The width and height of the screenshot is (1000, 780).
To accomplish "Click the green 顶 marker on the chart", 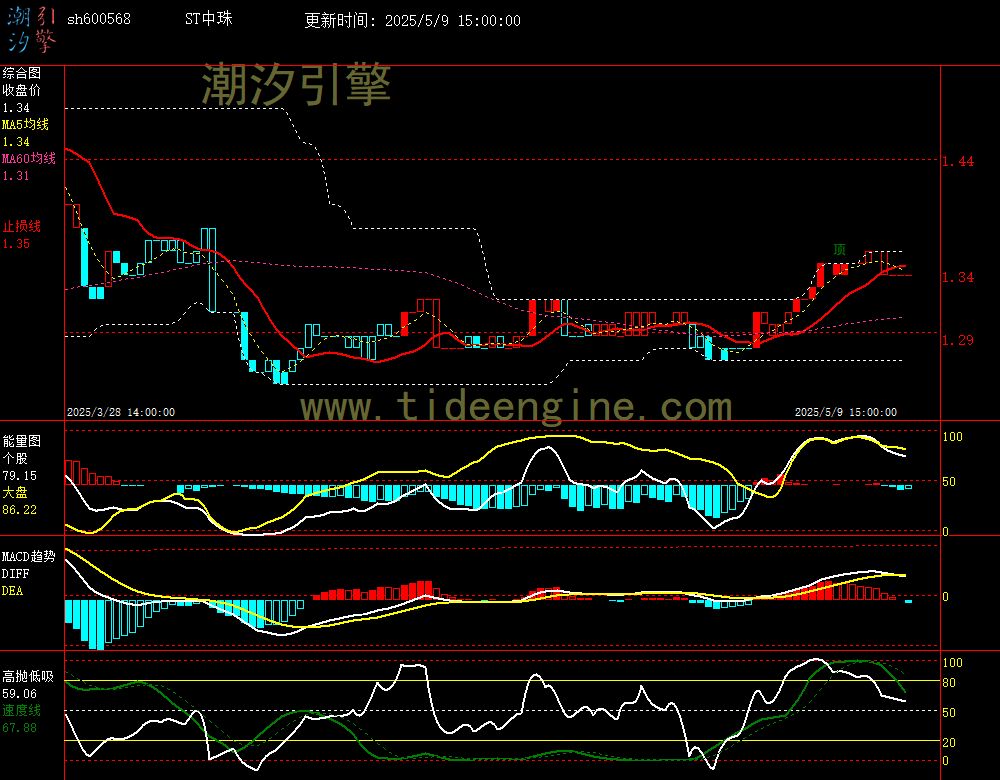I will pos(840,249).
